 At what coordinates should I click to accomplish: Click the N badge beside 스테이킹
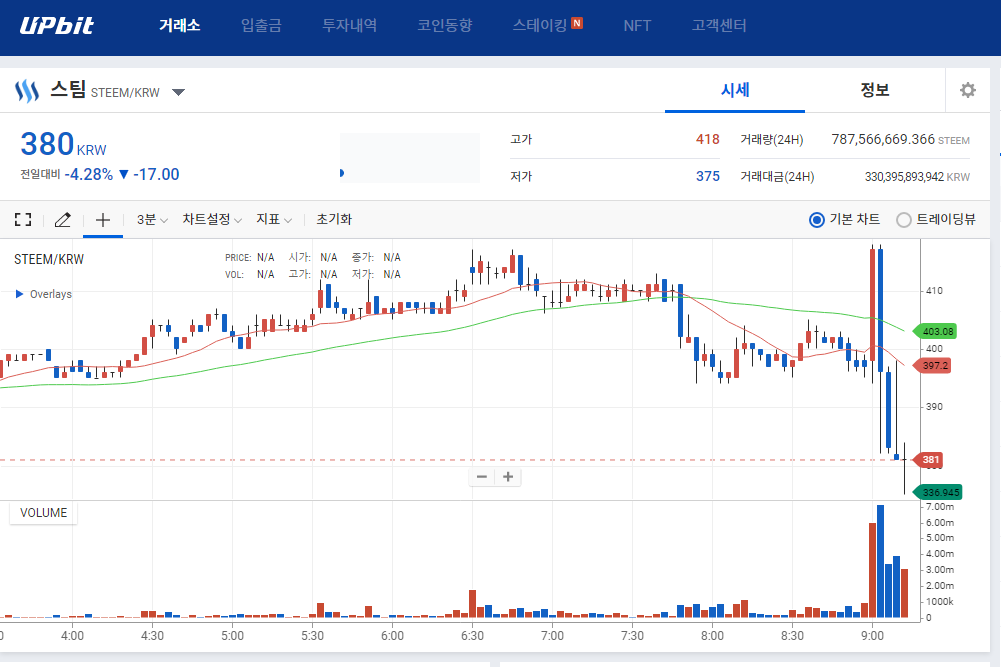(577, 23)
